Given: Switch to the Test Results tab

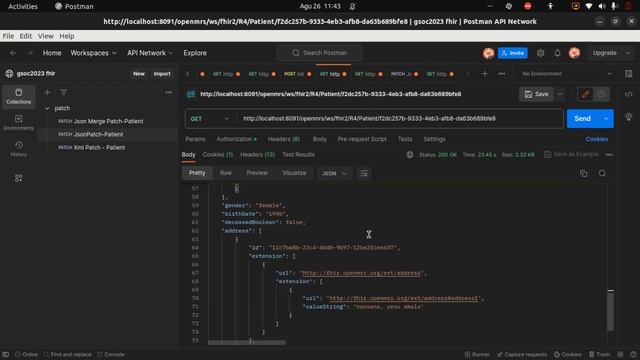Looking at the screenshot, I should 299,155.
